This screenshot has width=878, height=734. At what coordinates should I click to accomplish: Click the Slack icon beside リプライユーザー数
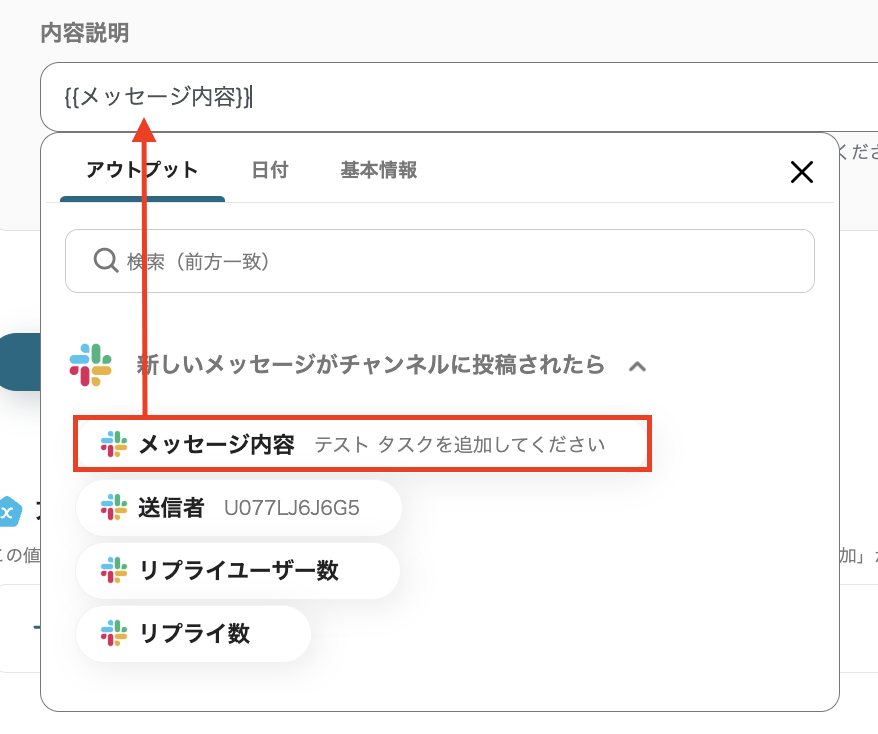click(x=114, y=571)
